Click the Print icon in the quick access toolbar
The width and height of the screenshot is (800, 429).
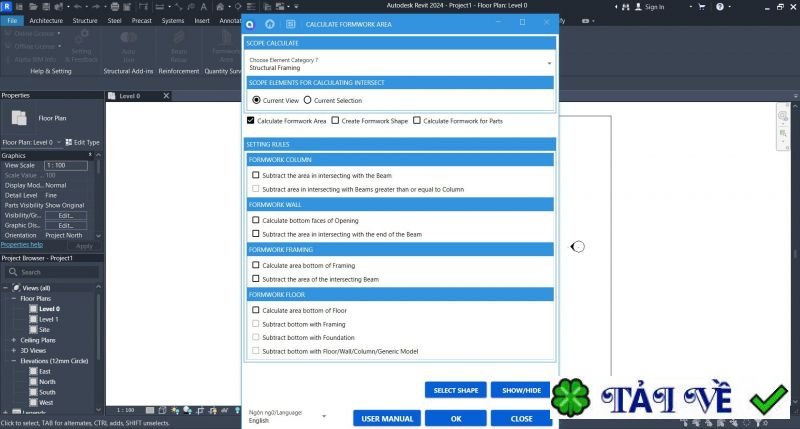point(115,7)
